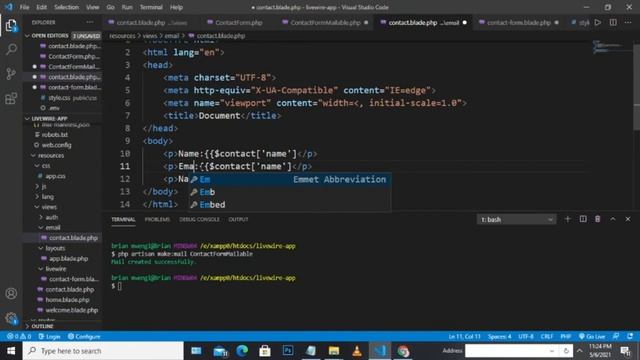The height and width of the screenshot is (360, 640).
Task: Click CRLF end of line setting
Action: point(547,336)
